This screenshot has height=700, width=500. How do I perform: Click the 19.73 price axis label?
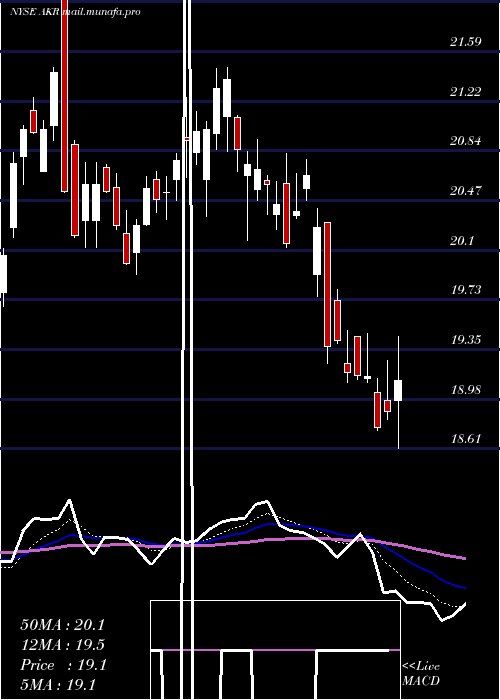tap(466, 291)
